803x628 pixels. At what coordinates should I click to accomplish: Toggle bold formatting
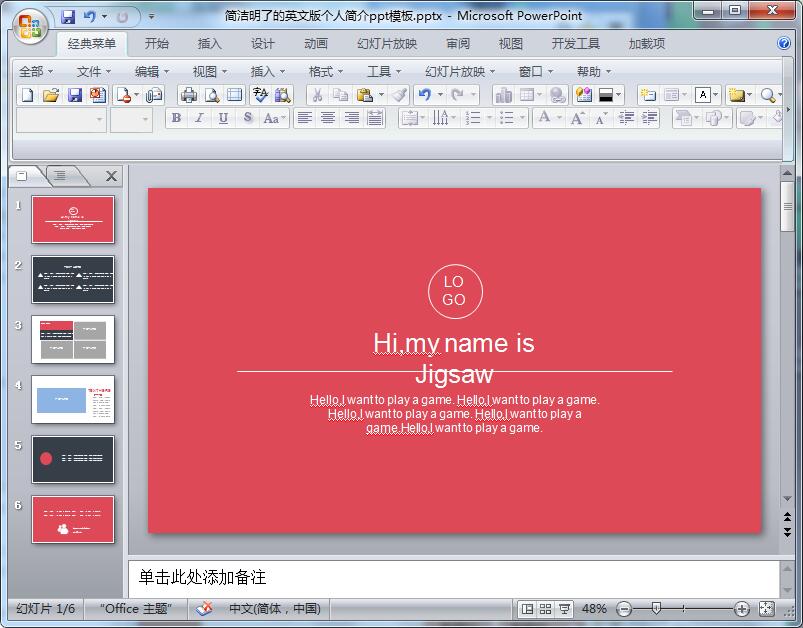(x=176, y=118)
